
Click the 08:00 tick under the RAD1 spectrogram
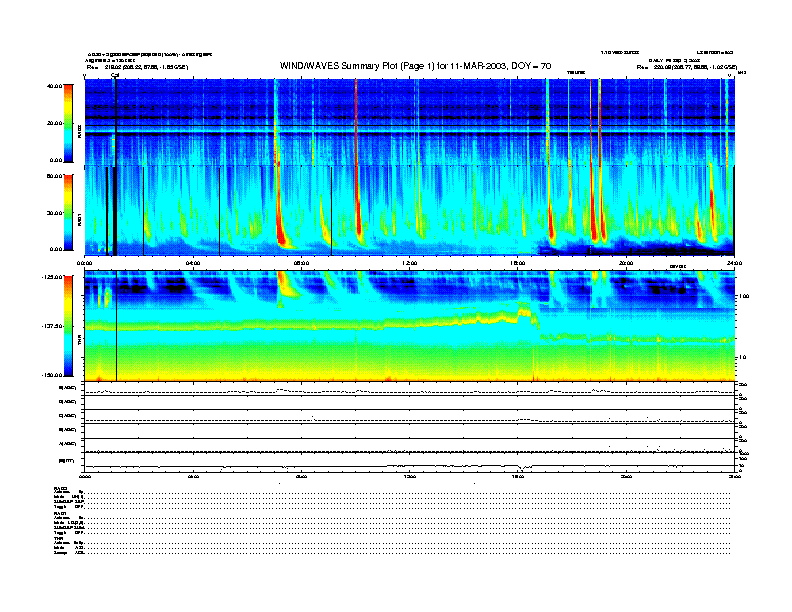(301, 263)
